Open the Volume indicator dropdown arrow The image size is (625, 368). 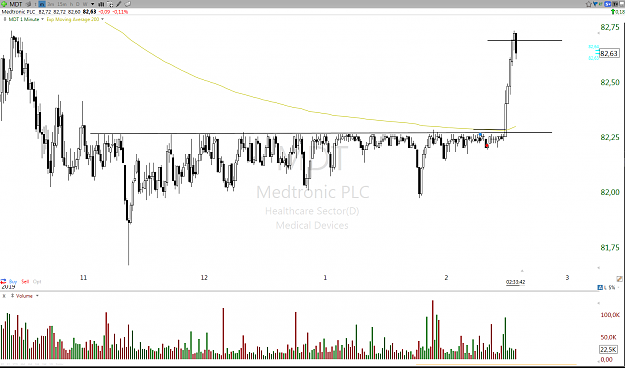(37, 296)
